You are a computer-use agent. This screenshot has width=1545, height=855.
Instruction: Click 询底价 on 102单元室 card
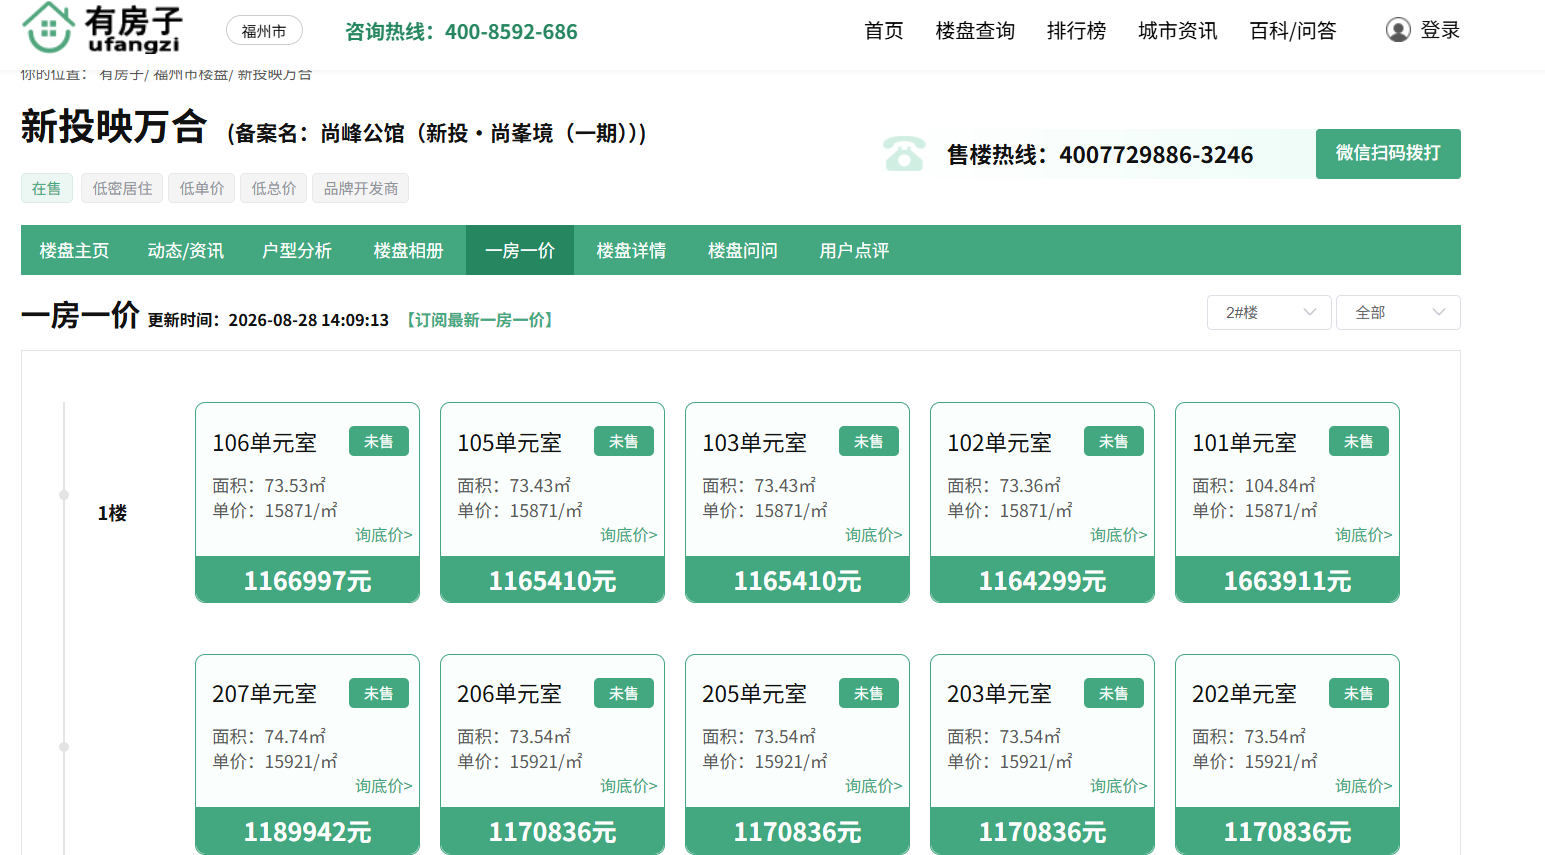pos(1119,535)
